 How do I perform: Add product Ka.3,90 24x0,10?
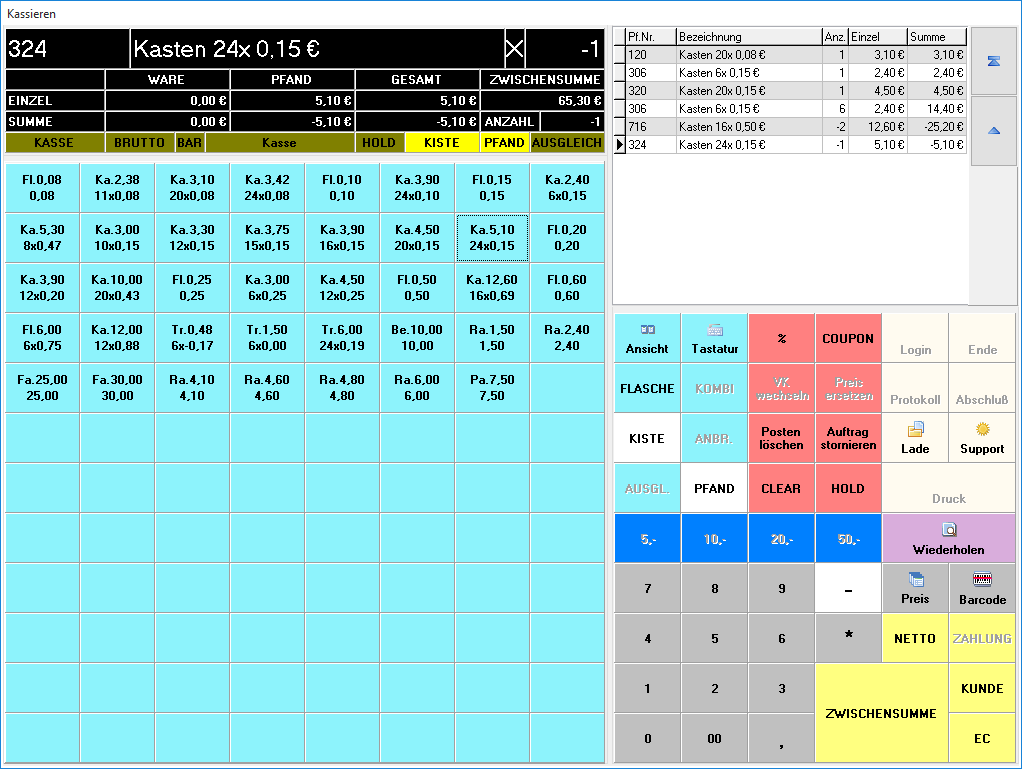417,188
